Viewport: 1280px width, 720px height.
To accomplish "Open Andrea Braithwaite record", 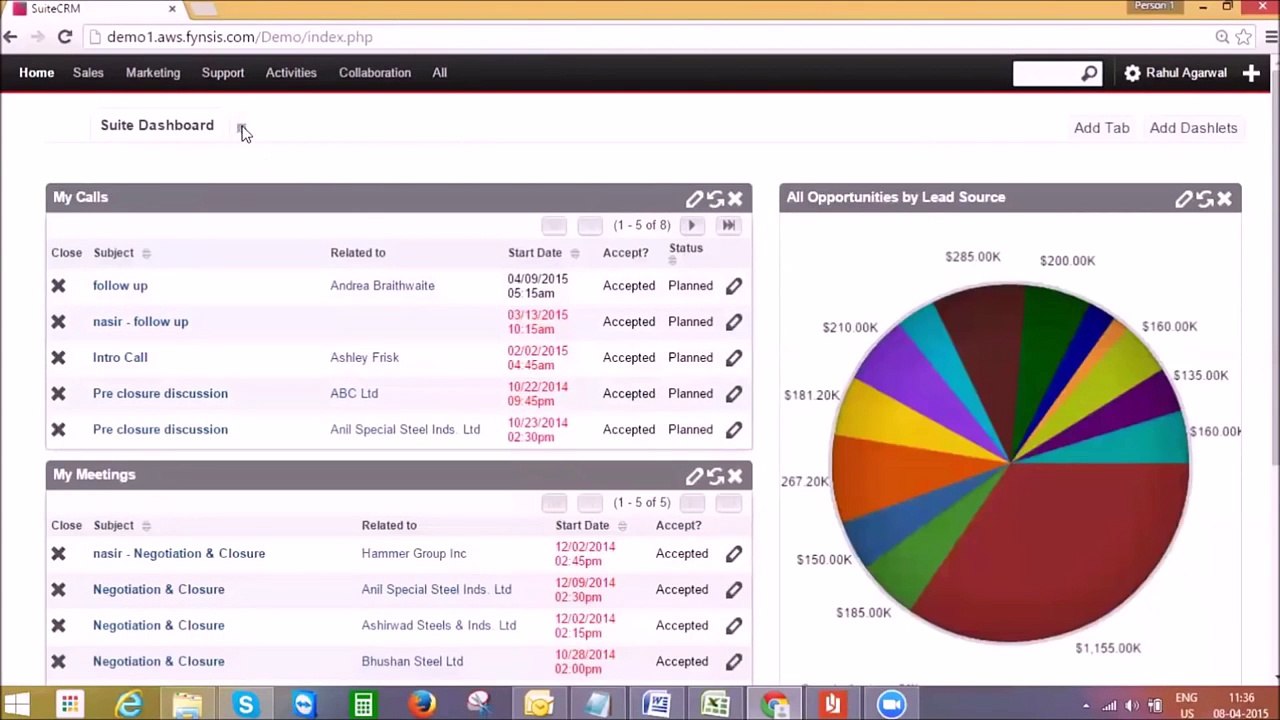I will [x=382, y=286].
